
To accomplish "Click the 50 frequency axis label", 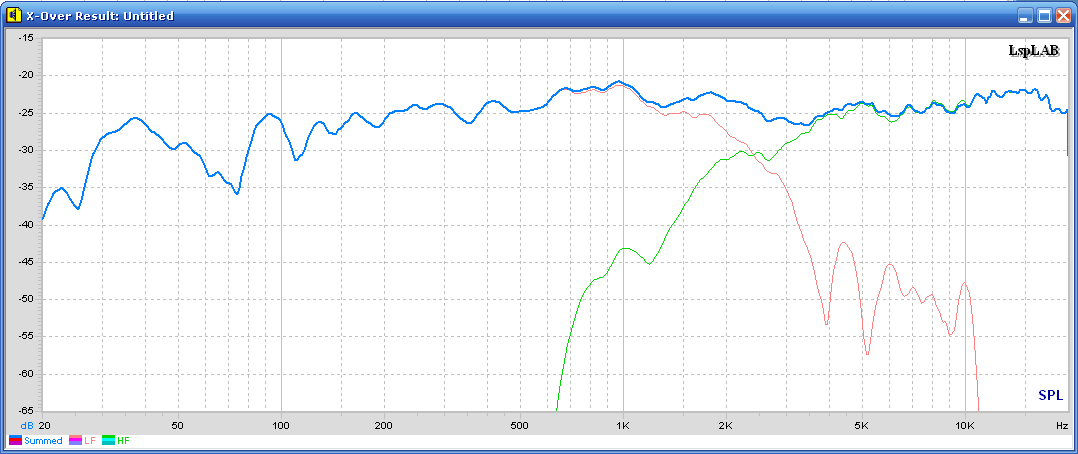I will point(178,426).
